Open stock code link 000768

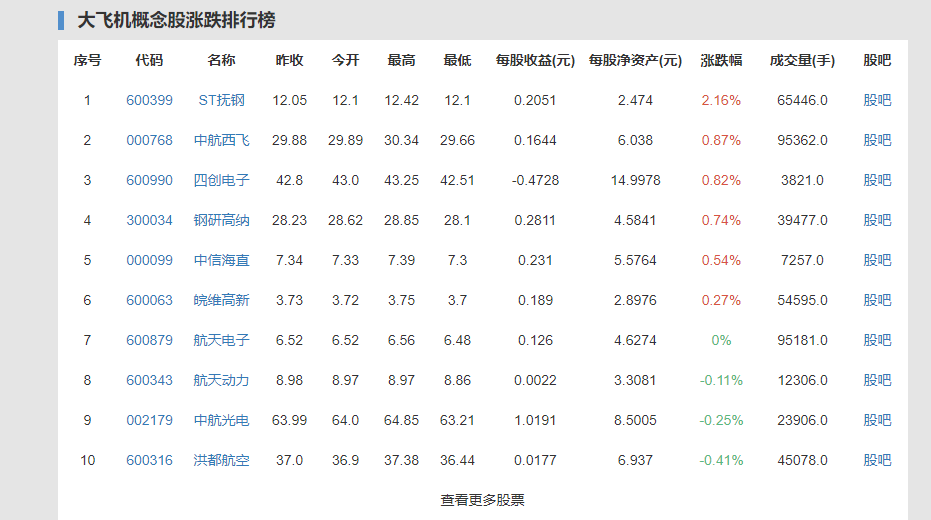(x=149, y=140)
